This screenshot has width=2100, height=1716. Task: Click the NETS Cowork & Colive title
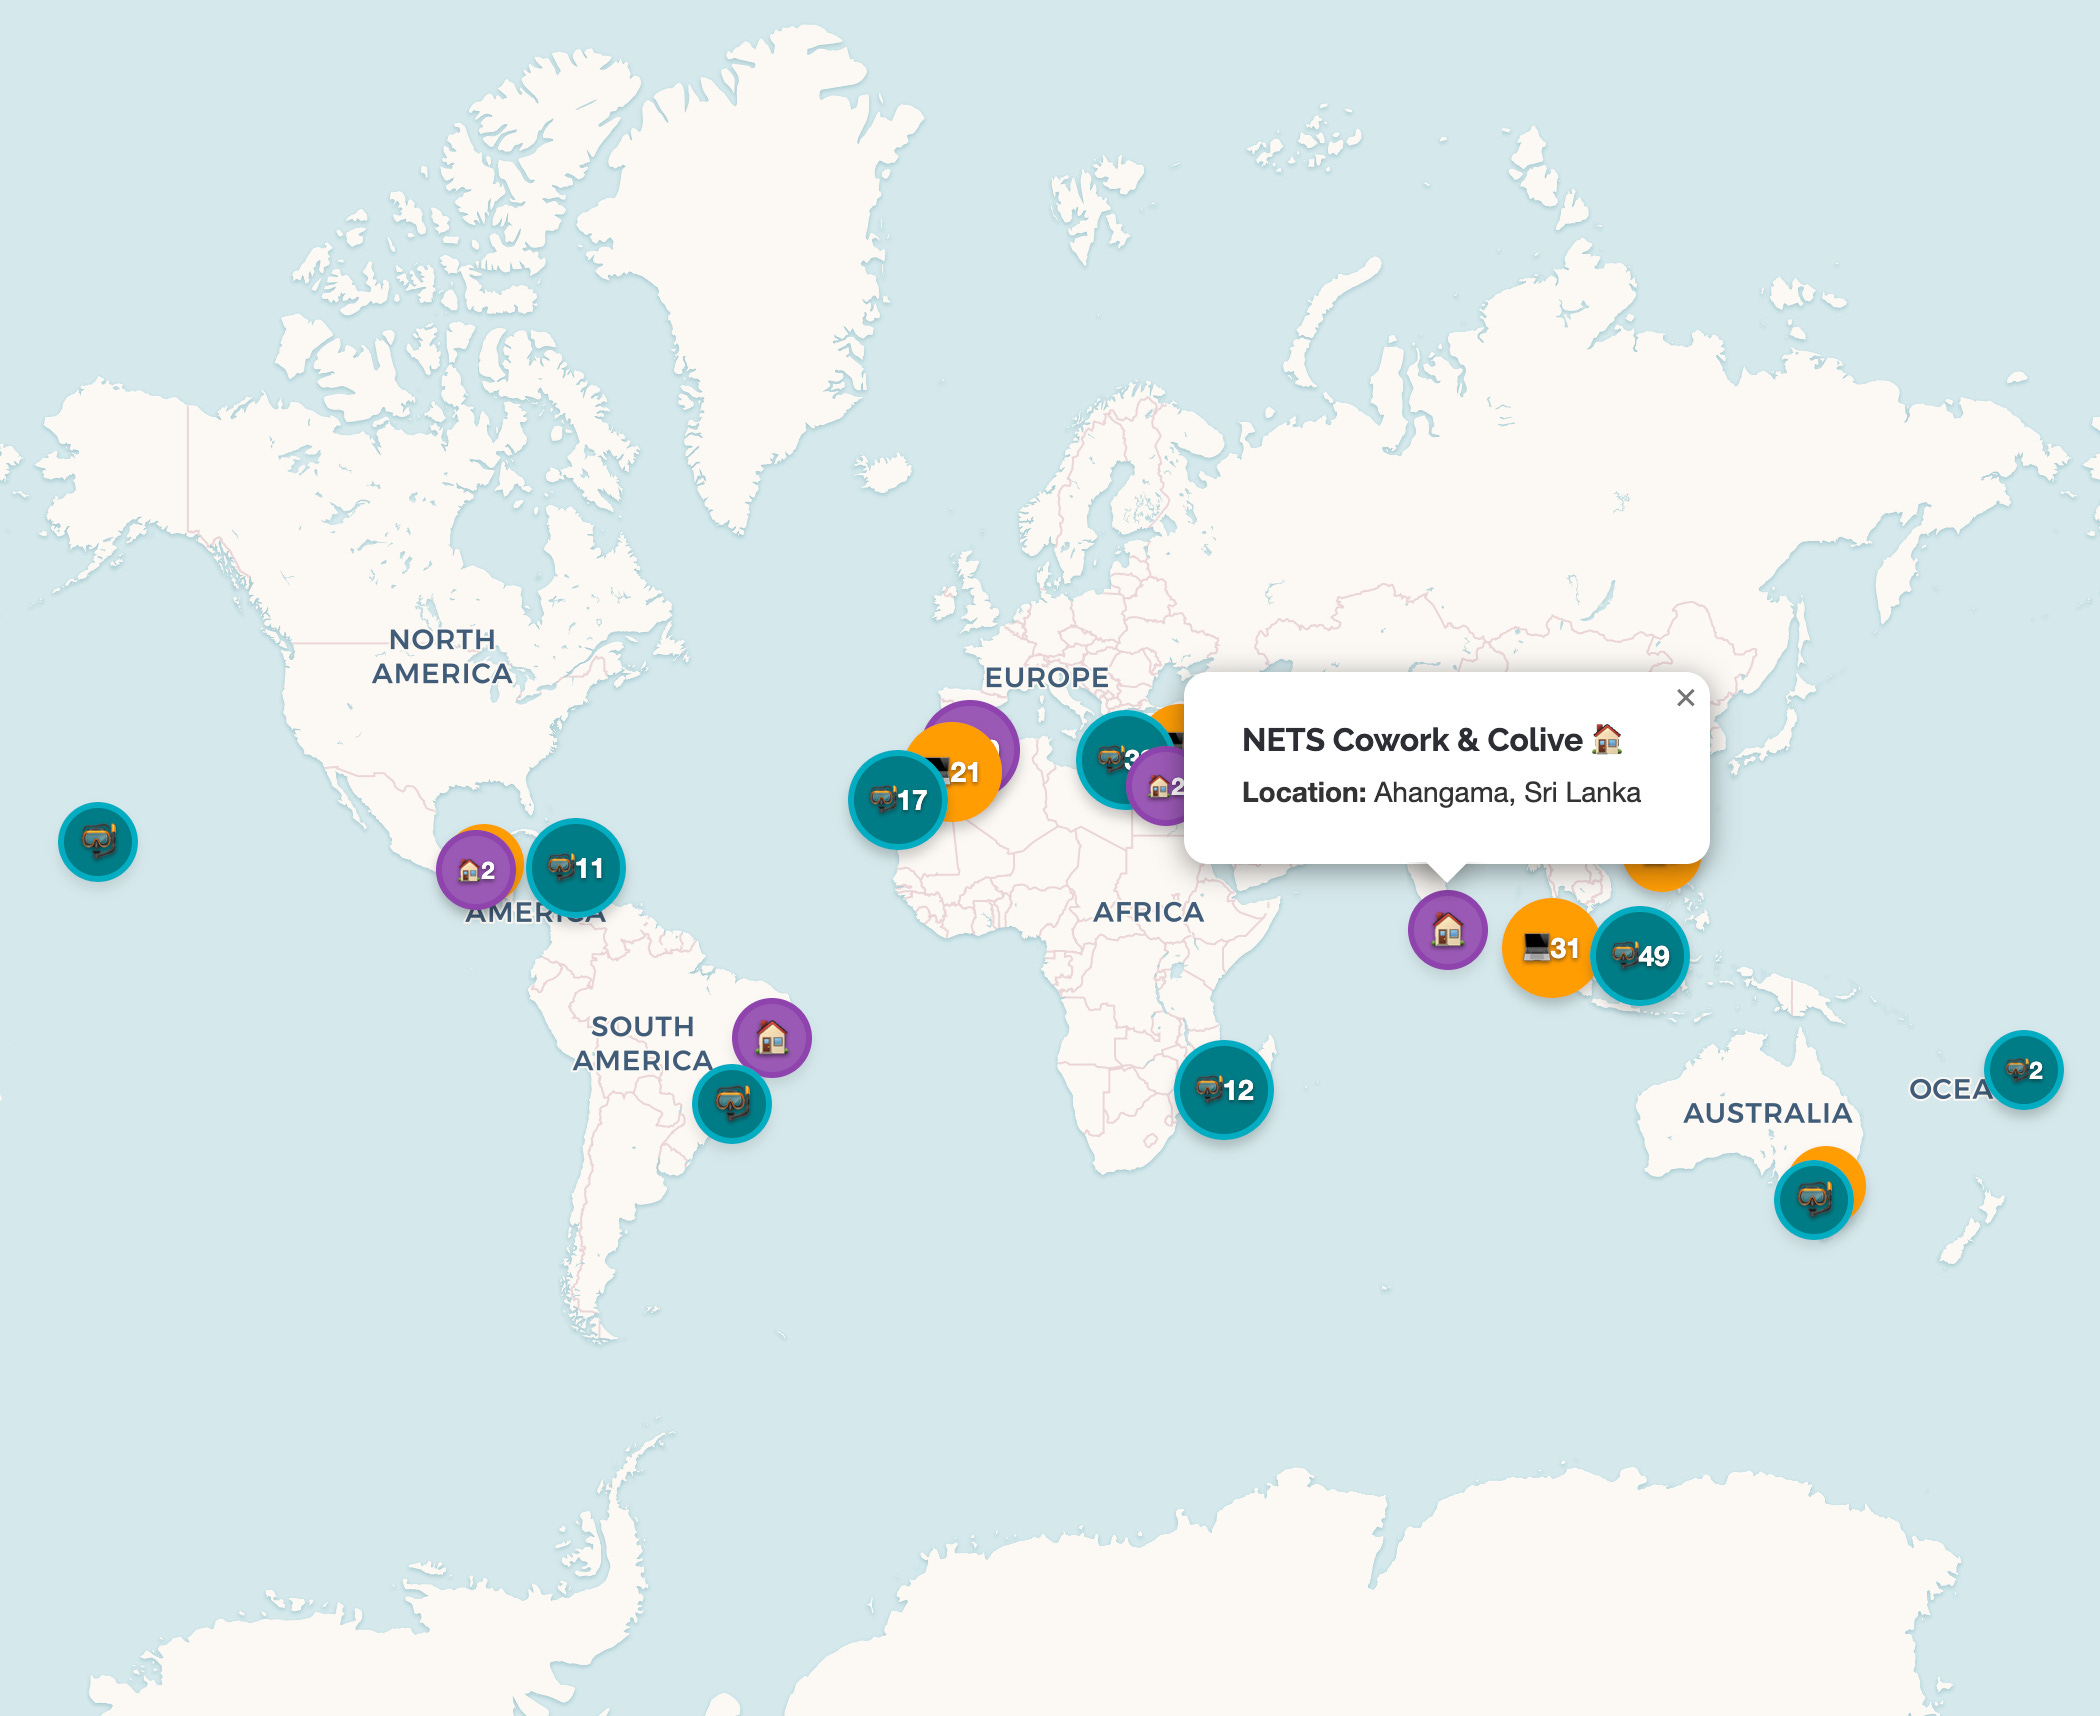pos(1411,740)
